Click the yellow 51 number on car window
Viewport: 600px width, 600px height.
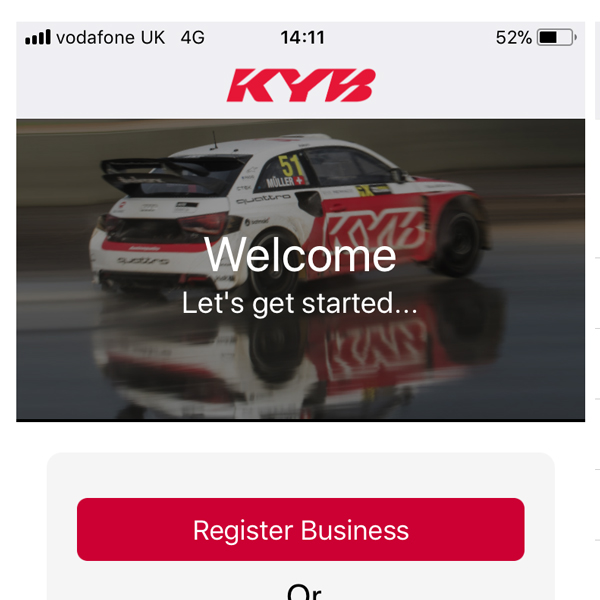[x=290, y=165]
